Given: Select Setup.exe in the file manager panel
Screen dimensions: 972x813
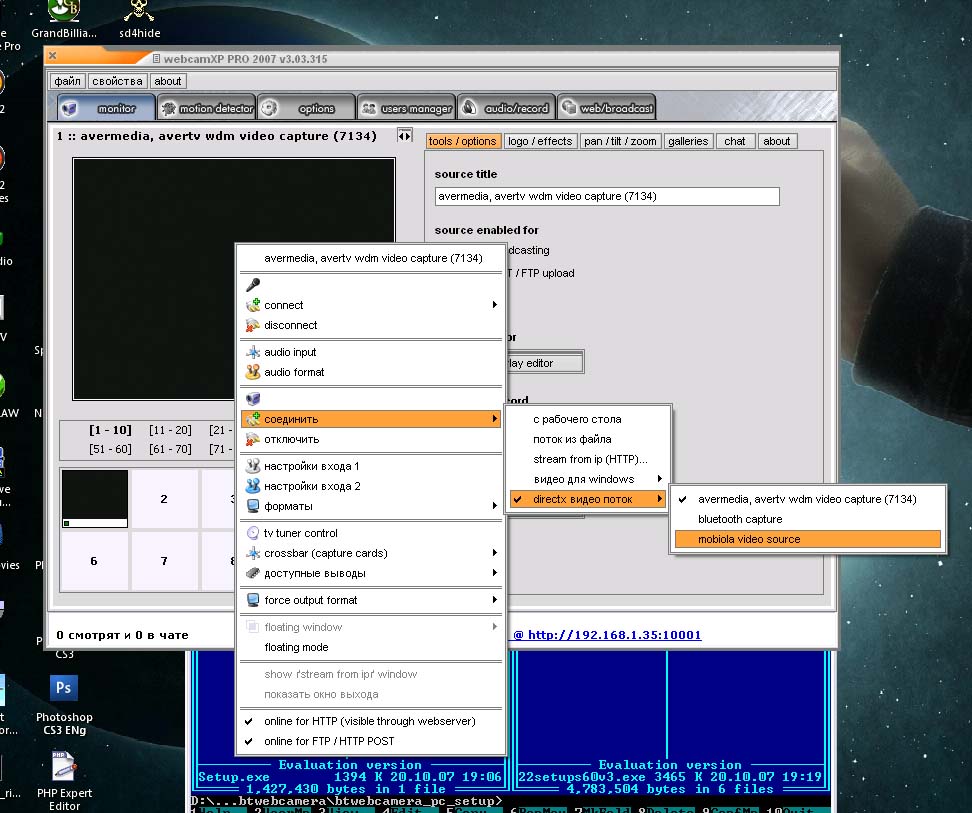Looking at the screenshot, I should point(234,777).
